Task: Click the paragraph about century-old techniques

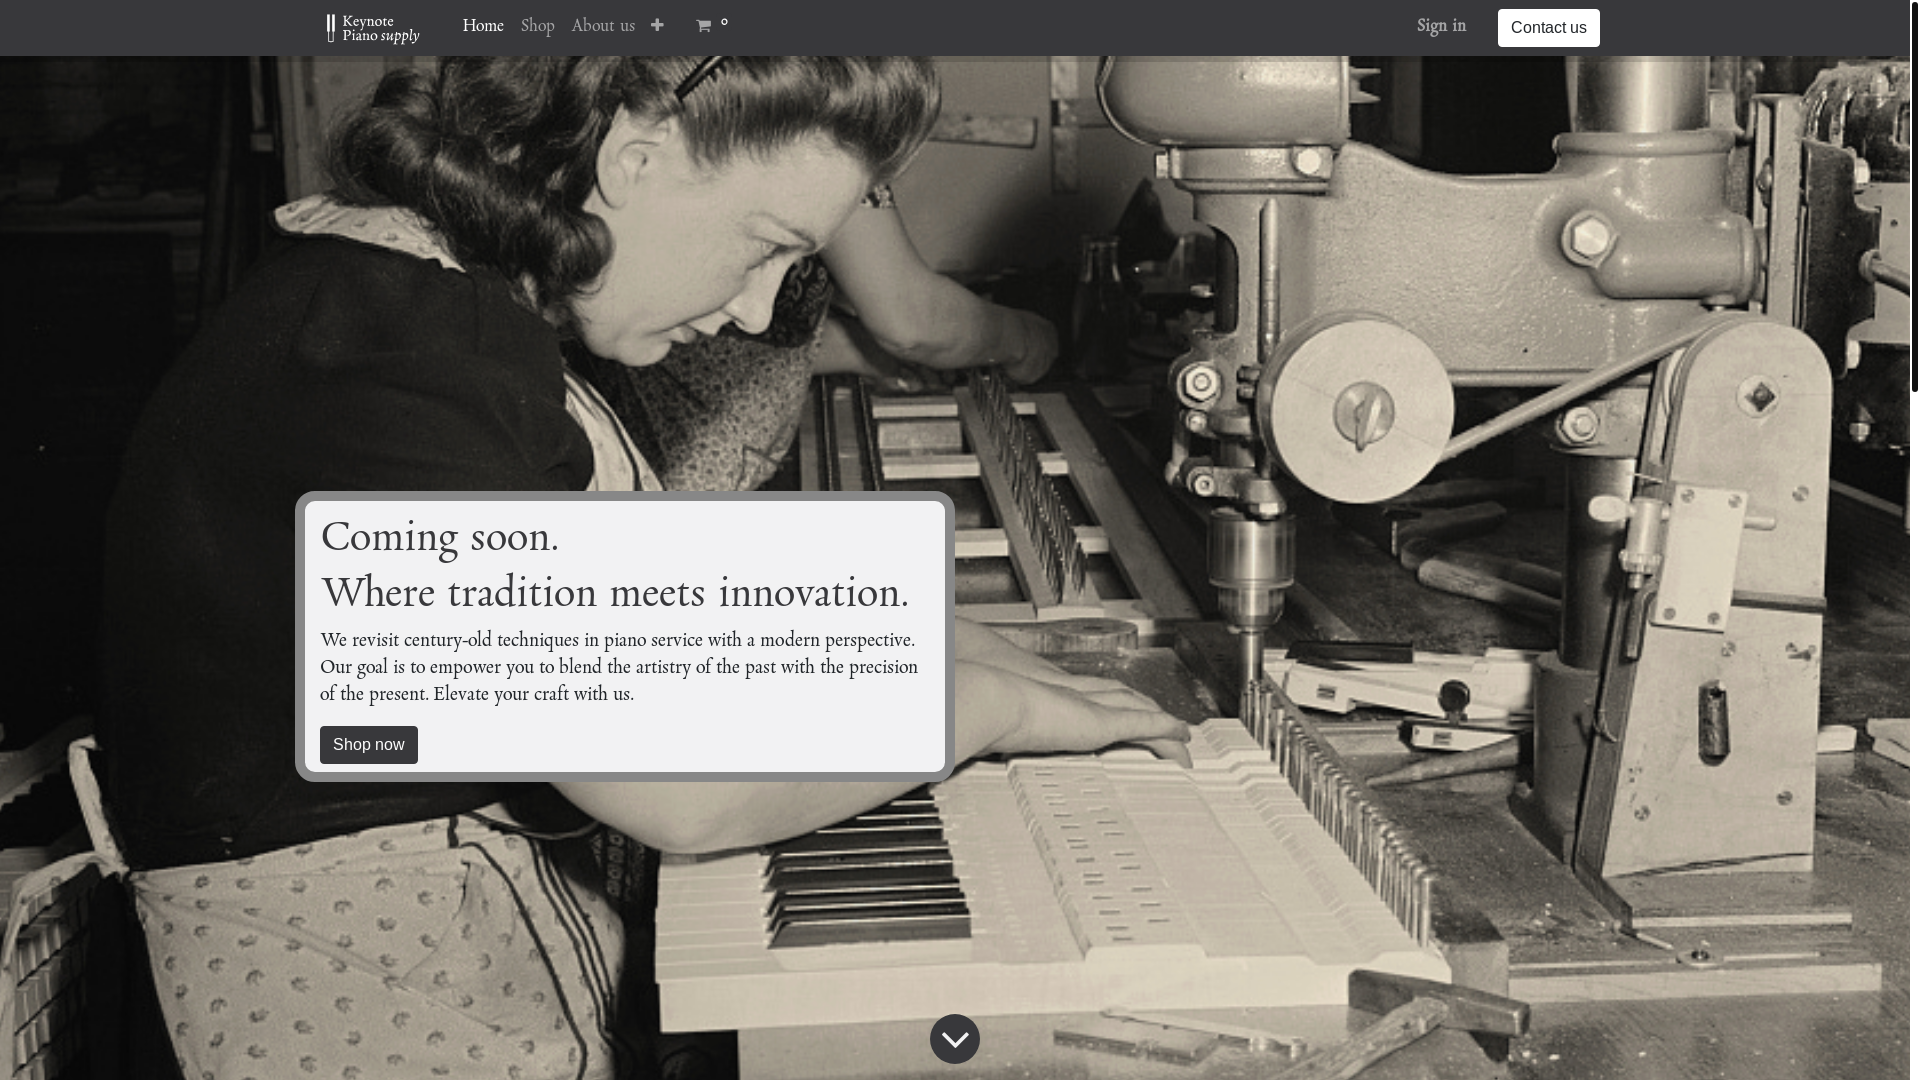Action: 620,667
